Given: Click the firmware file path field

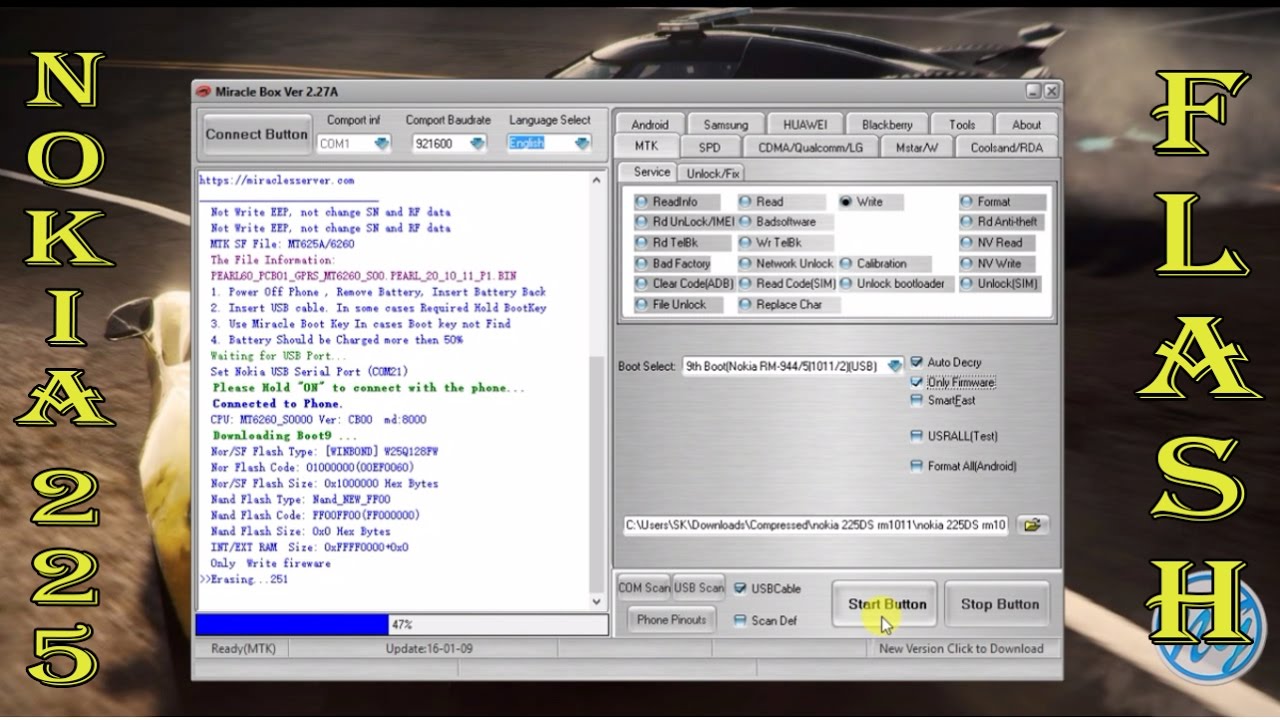Looking at the screenshot, I should [x=816, y=524].
